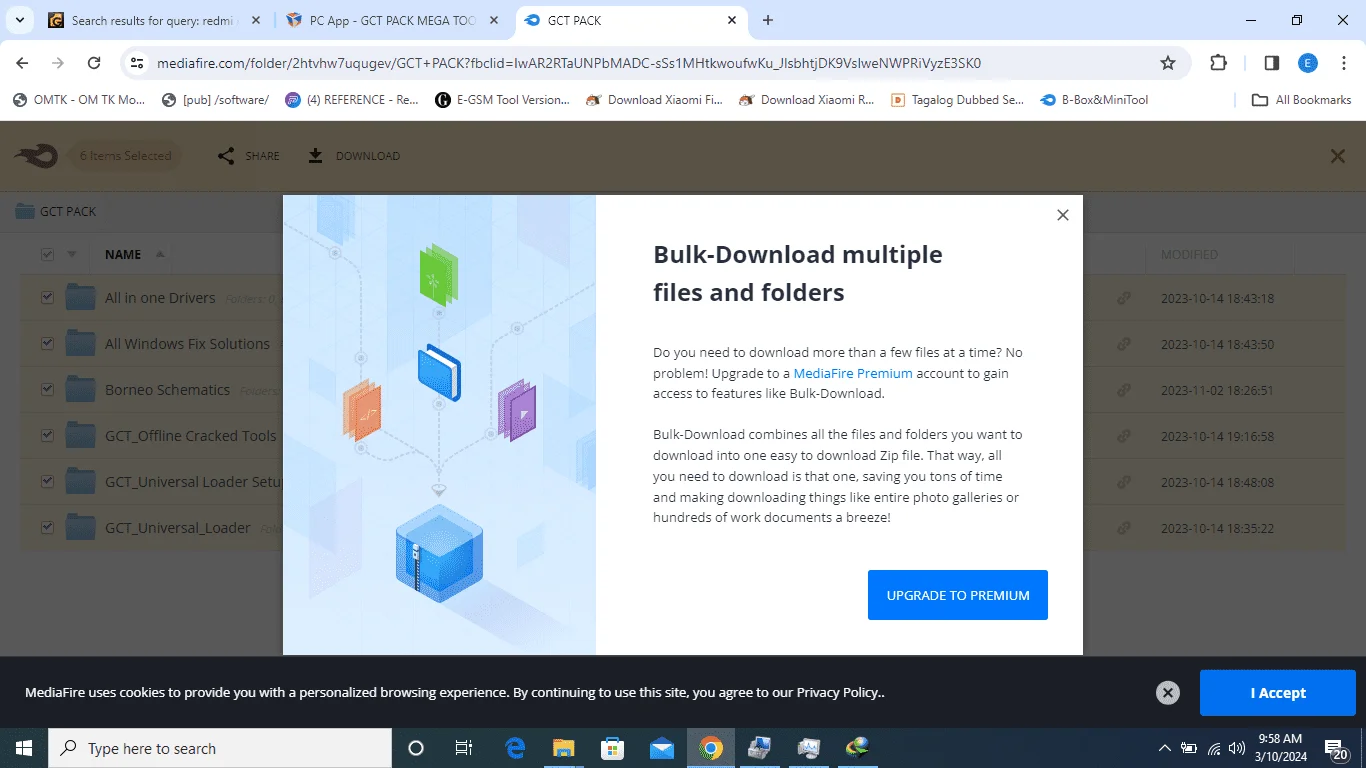Copy link icon for All in one Drivers
1366x768 pixels.
[1124, 298]
